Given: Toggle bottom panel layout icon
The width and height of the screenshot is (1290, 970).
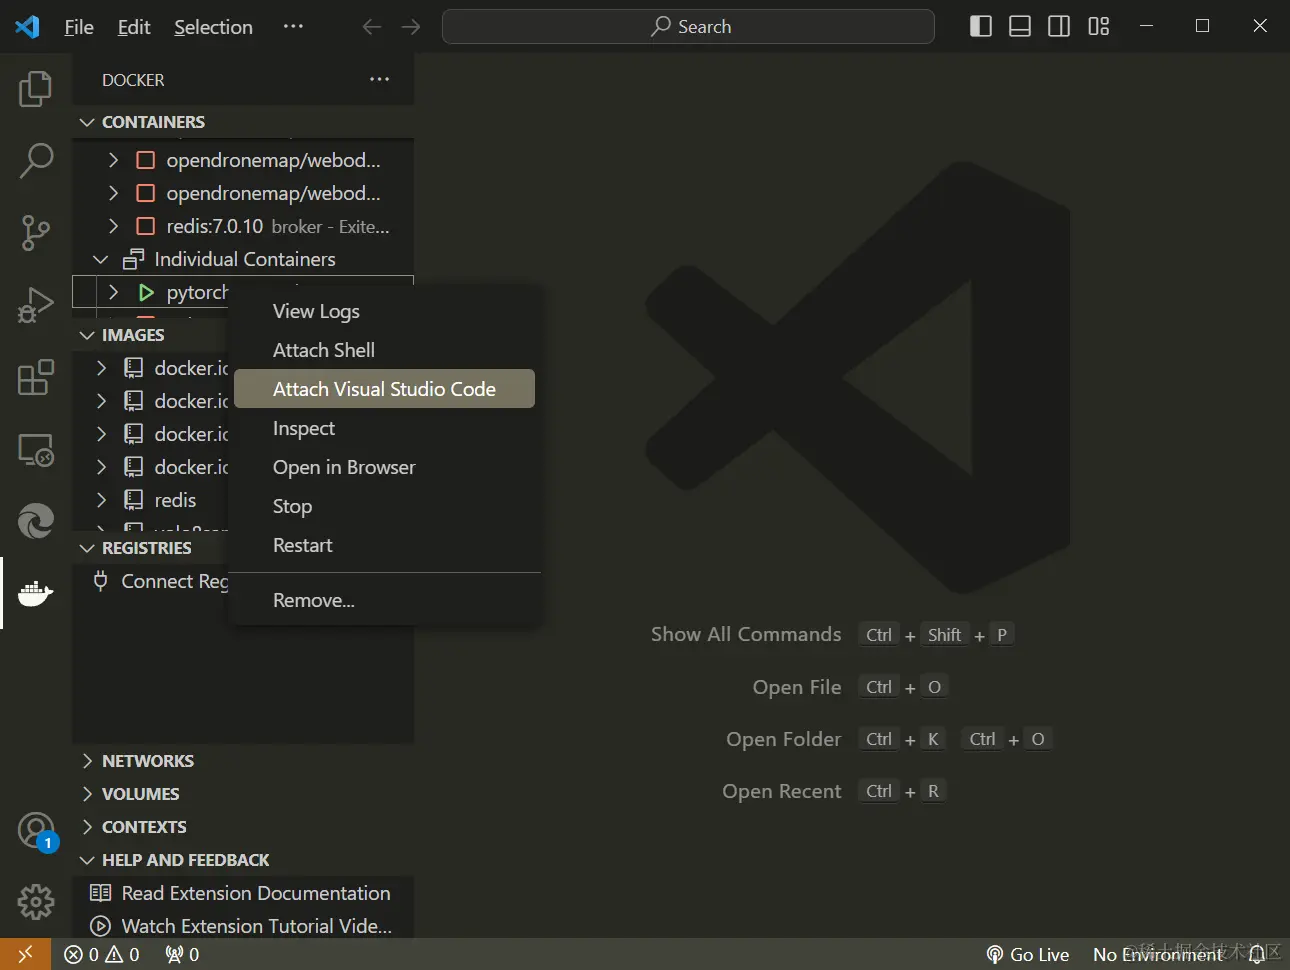Looking at the screenshot, I should (1020, 27).
